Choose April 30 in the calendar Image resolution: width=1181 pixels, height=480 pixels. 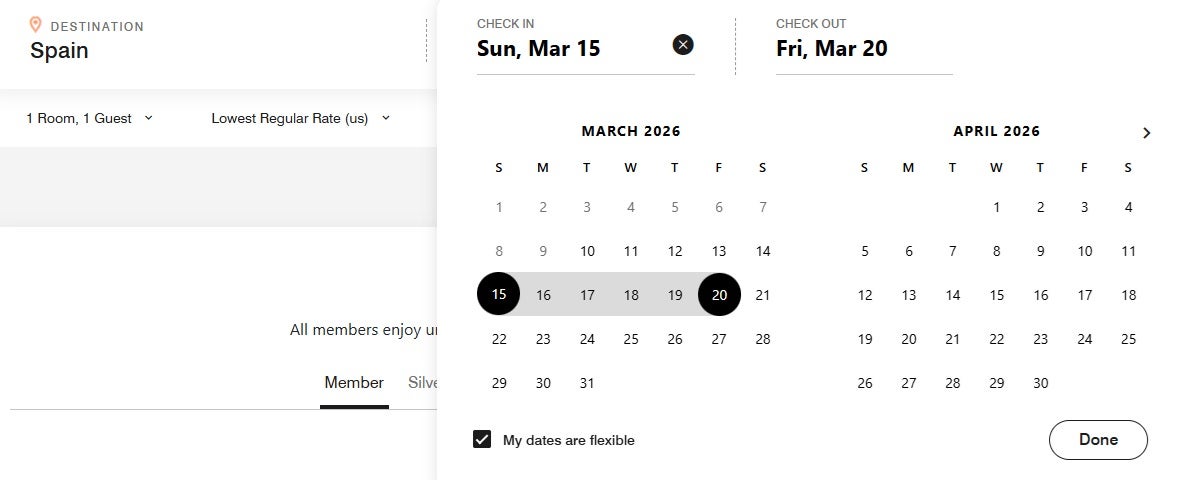[x=1040, y=383]
